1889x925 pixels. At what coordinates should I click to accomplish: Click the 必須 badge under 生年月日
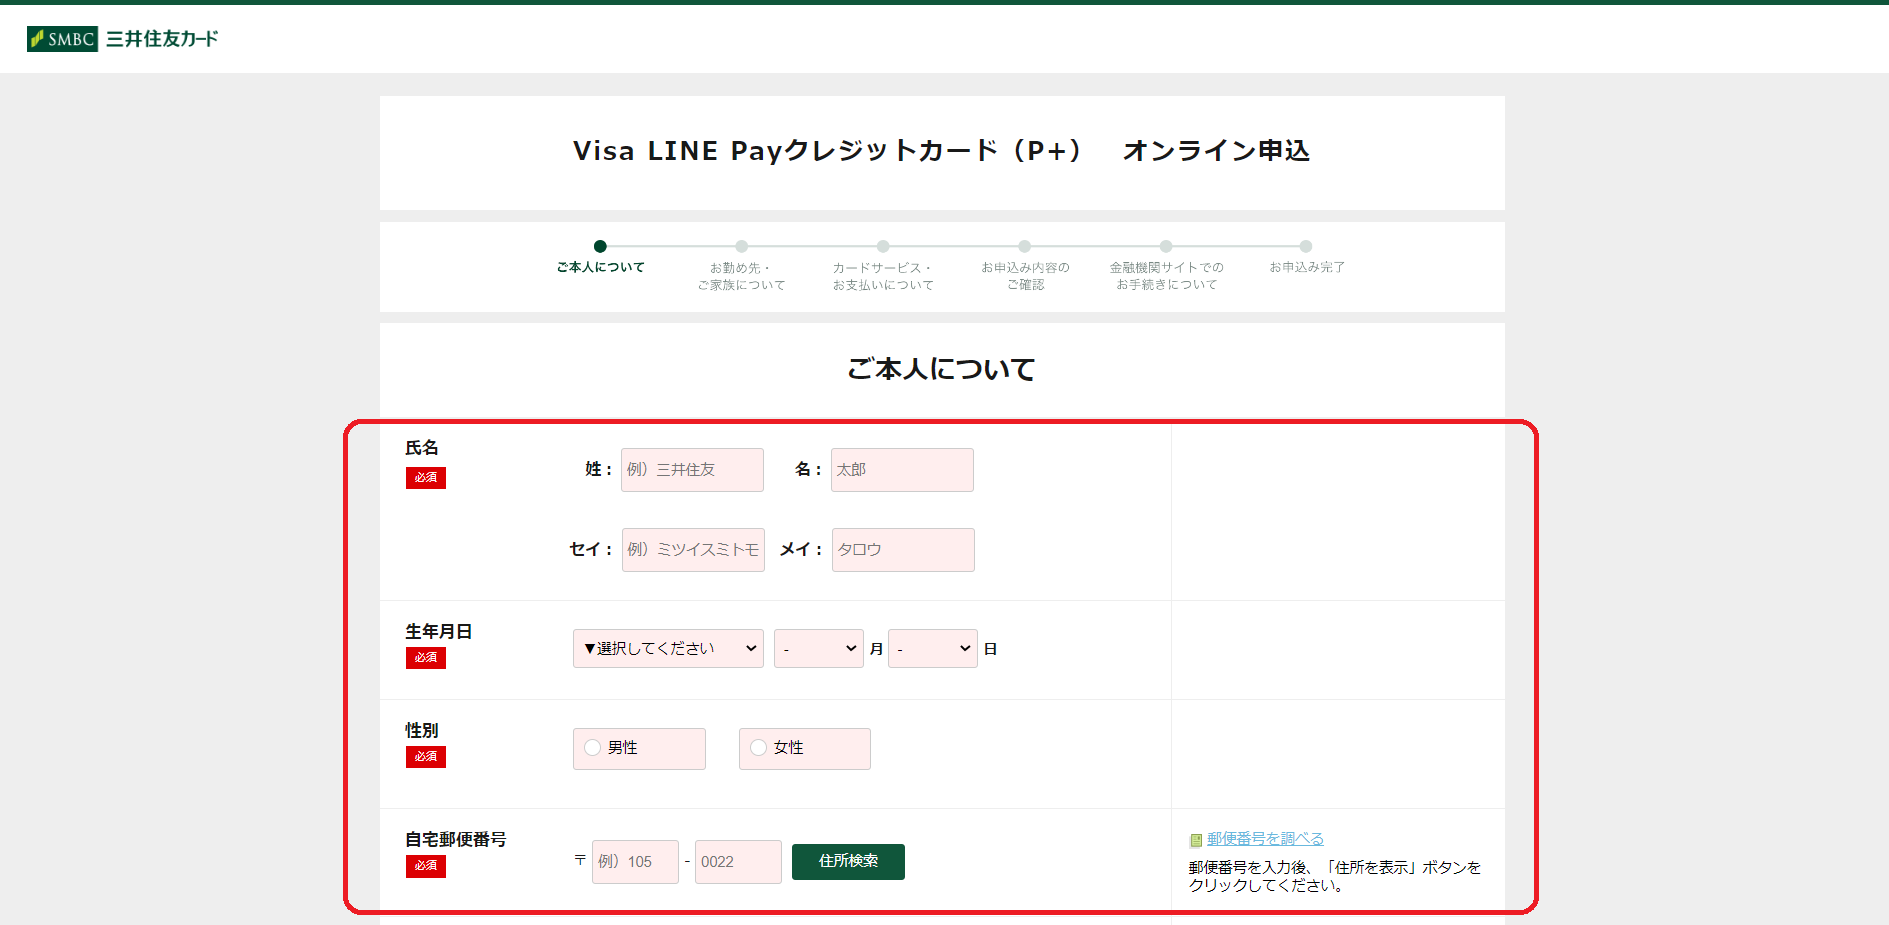(426, 658)
